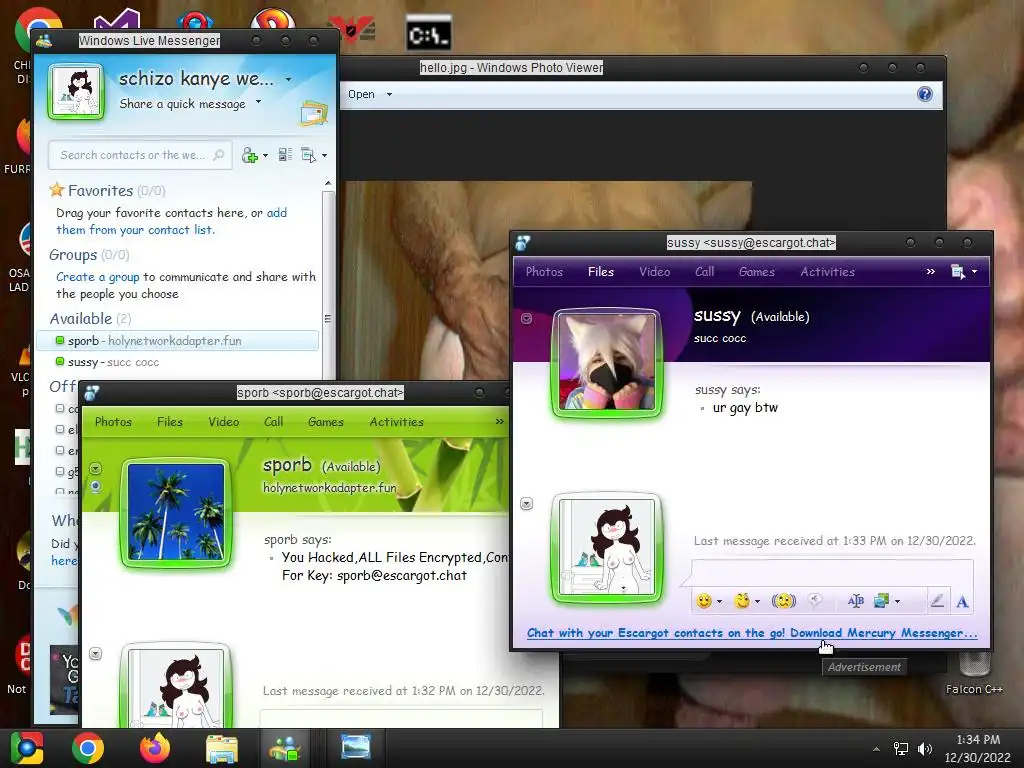Click the Messenger taskbar button
This screenshot has height=768, width=1024.
point(285,748)
